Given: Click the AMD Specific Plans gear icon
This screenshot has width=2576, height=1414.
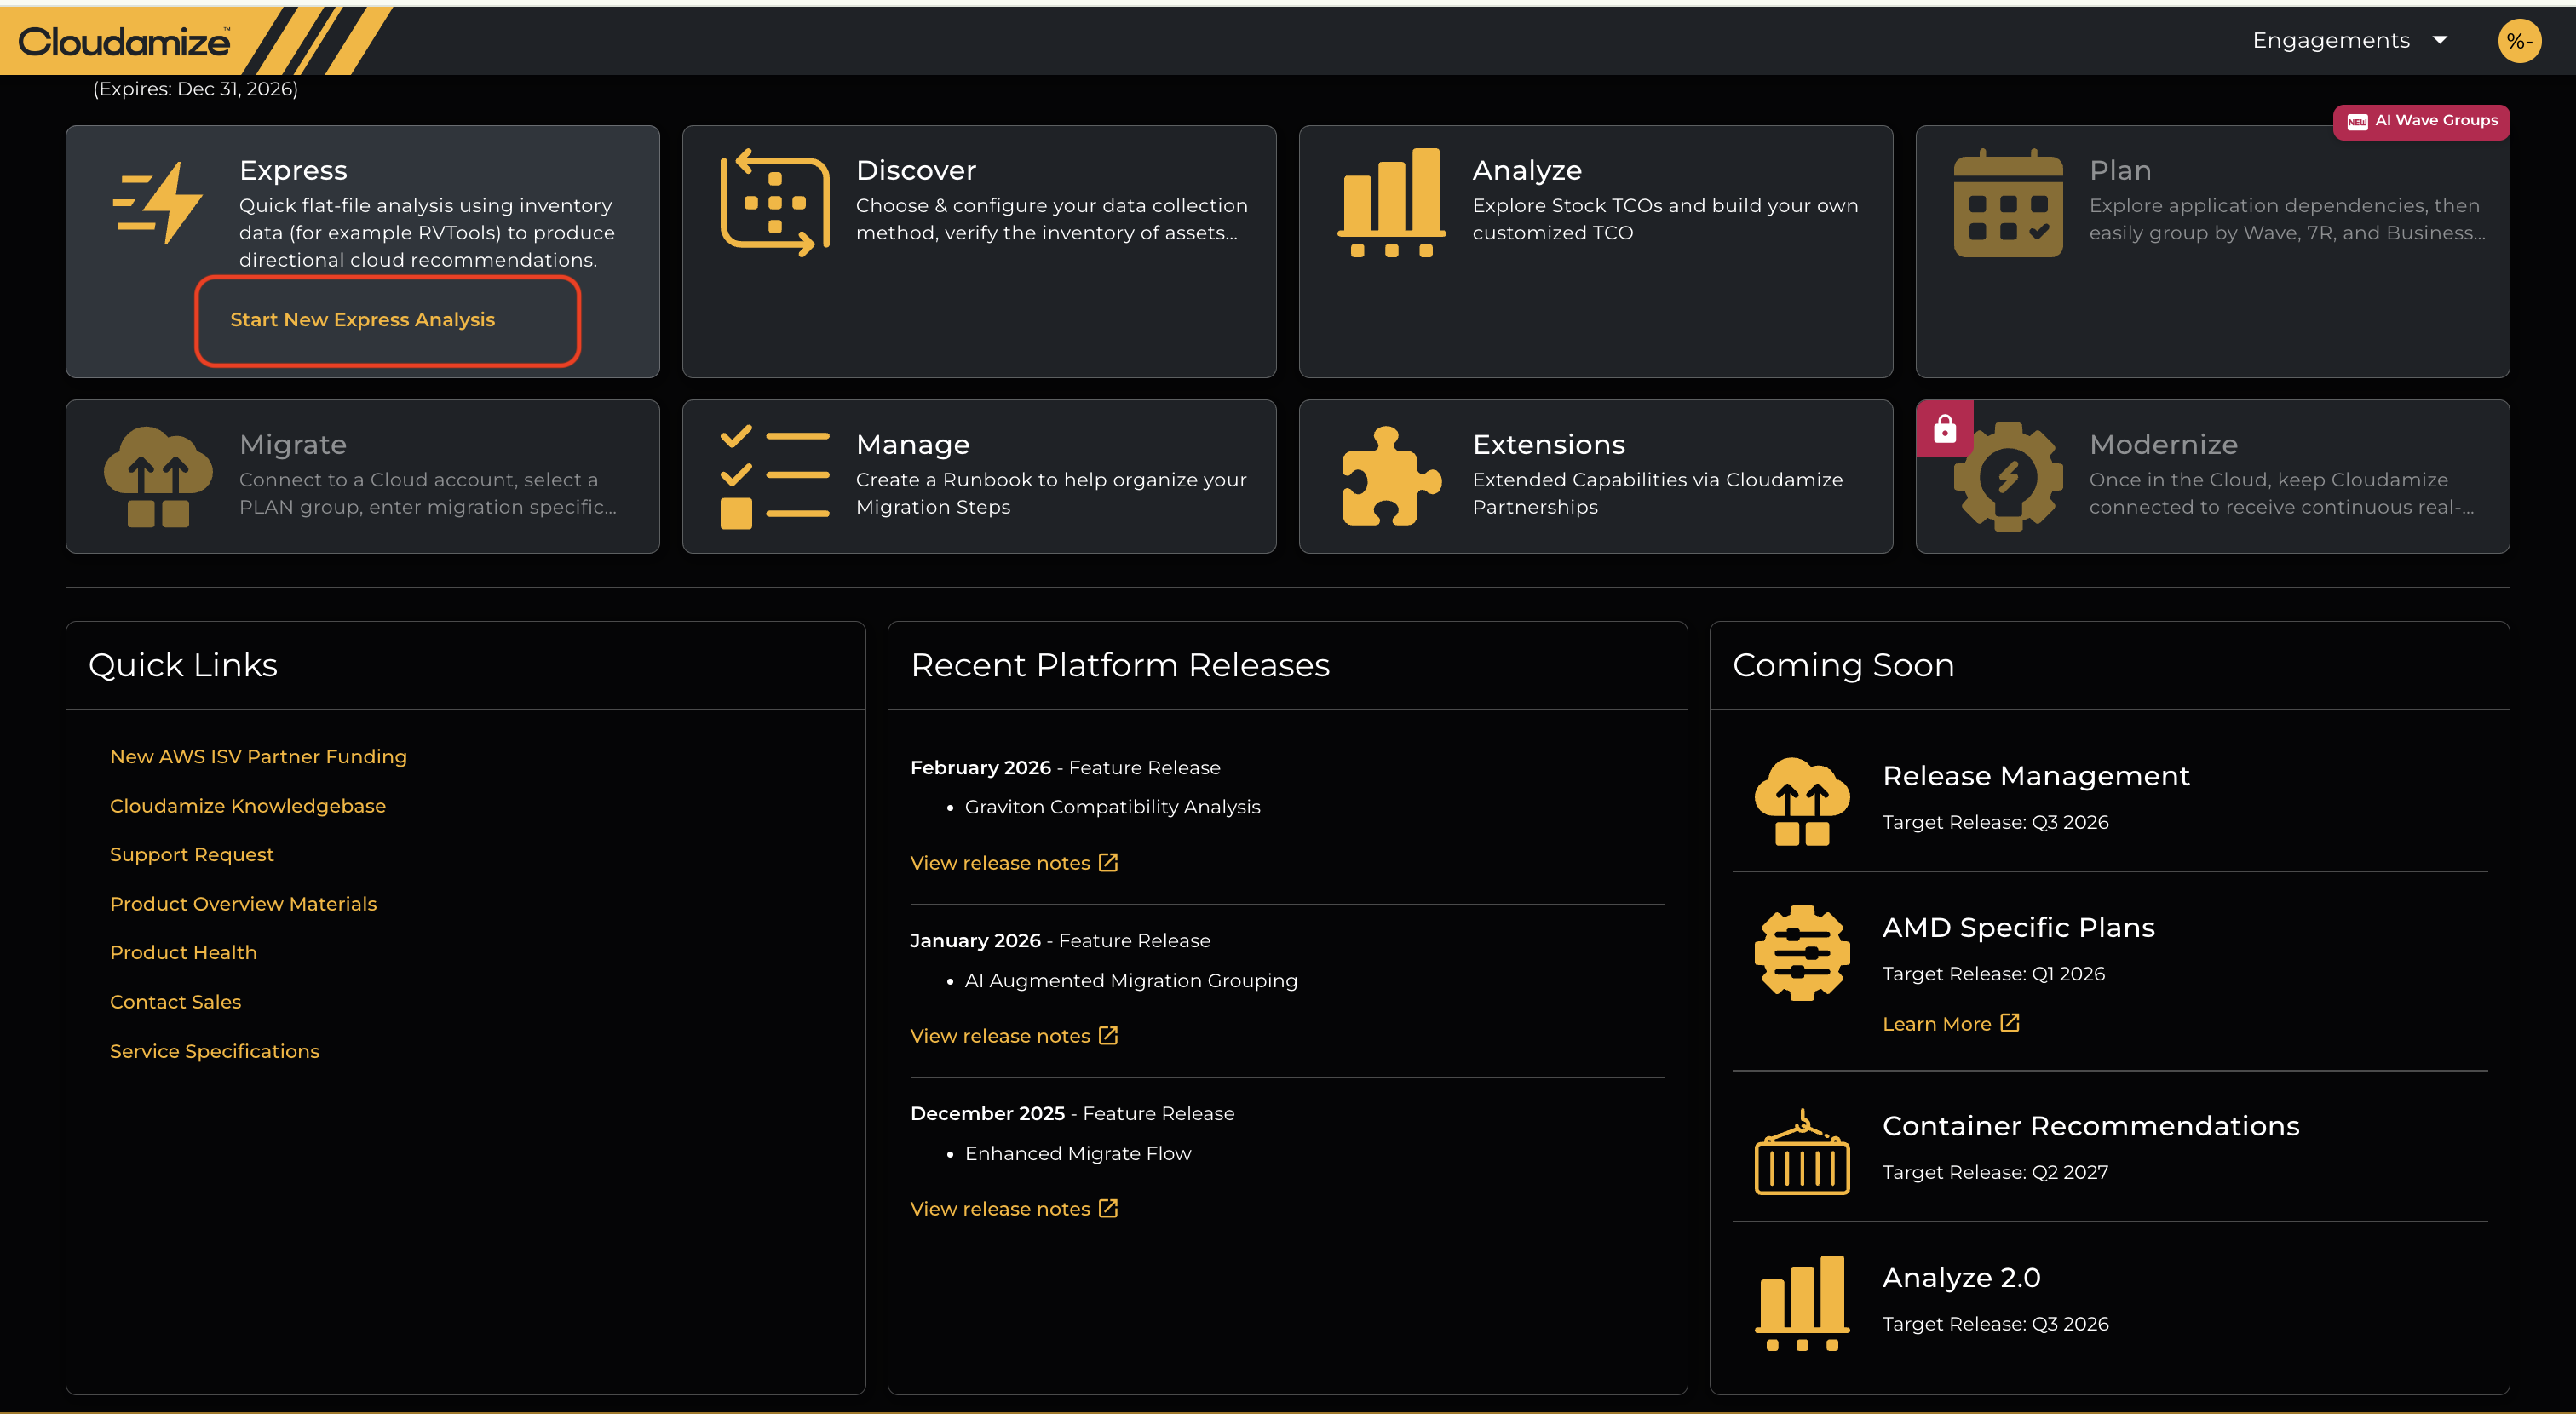Looking at the screenshot, I should pos(1802,953).
